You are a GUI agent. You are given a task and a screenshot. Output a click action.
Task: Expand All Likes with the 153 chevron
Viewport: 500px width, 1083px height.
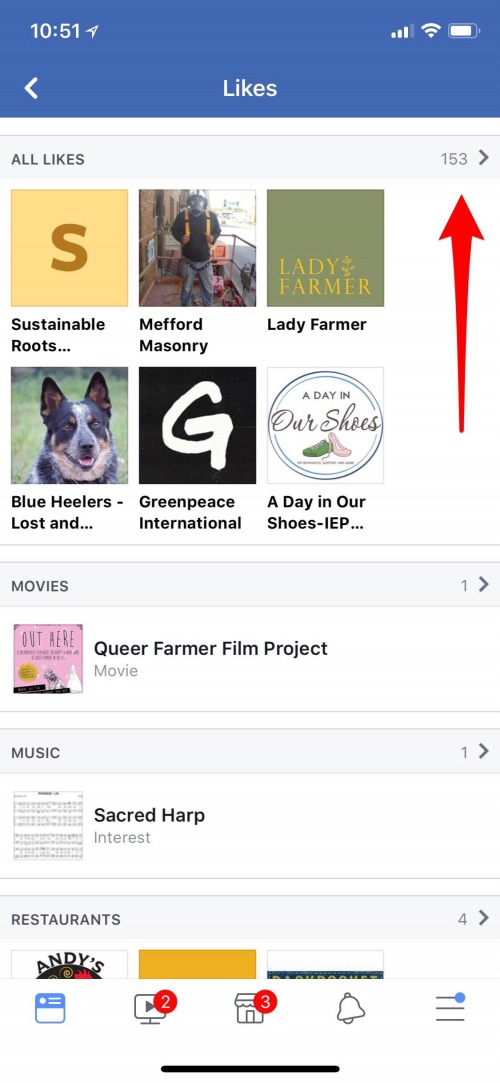483,158
